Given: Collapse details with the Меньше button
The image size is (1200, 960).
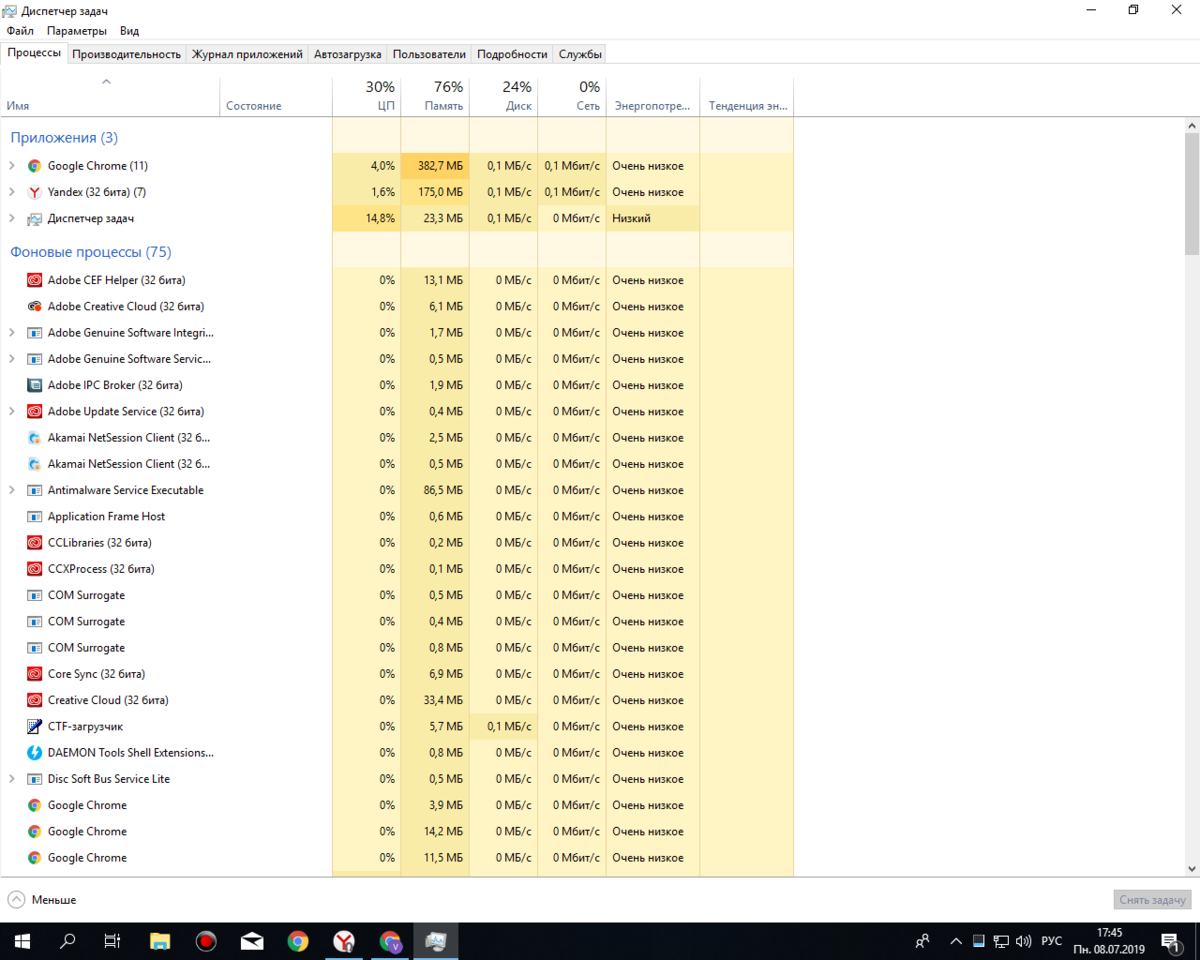Looking at the screenshot, I should [42, 900].
